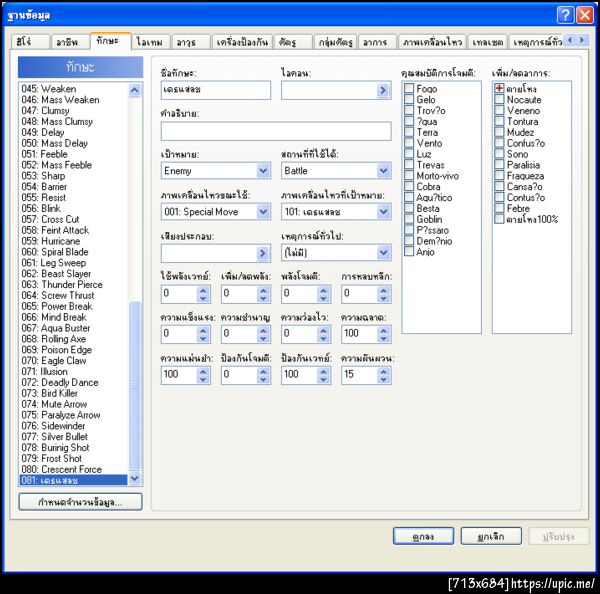Image resolution: width=600 pixels, height=594 pixels.
Task: Increase the ความแม่นยำ value
Action: point(203,371)
